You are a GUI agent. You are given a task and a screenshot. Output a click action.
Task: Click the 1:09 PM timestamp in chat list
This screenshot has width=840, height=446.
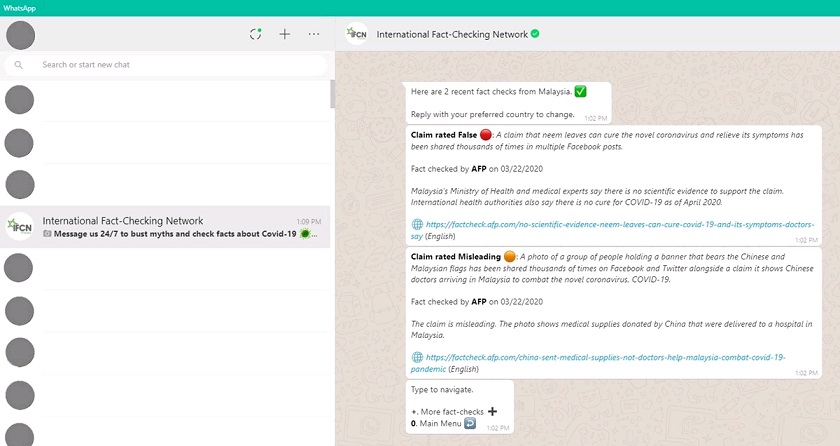coord(309,221)
